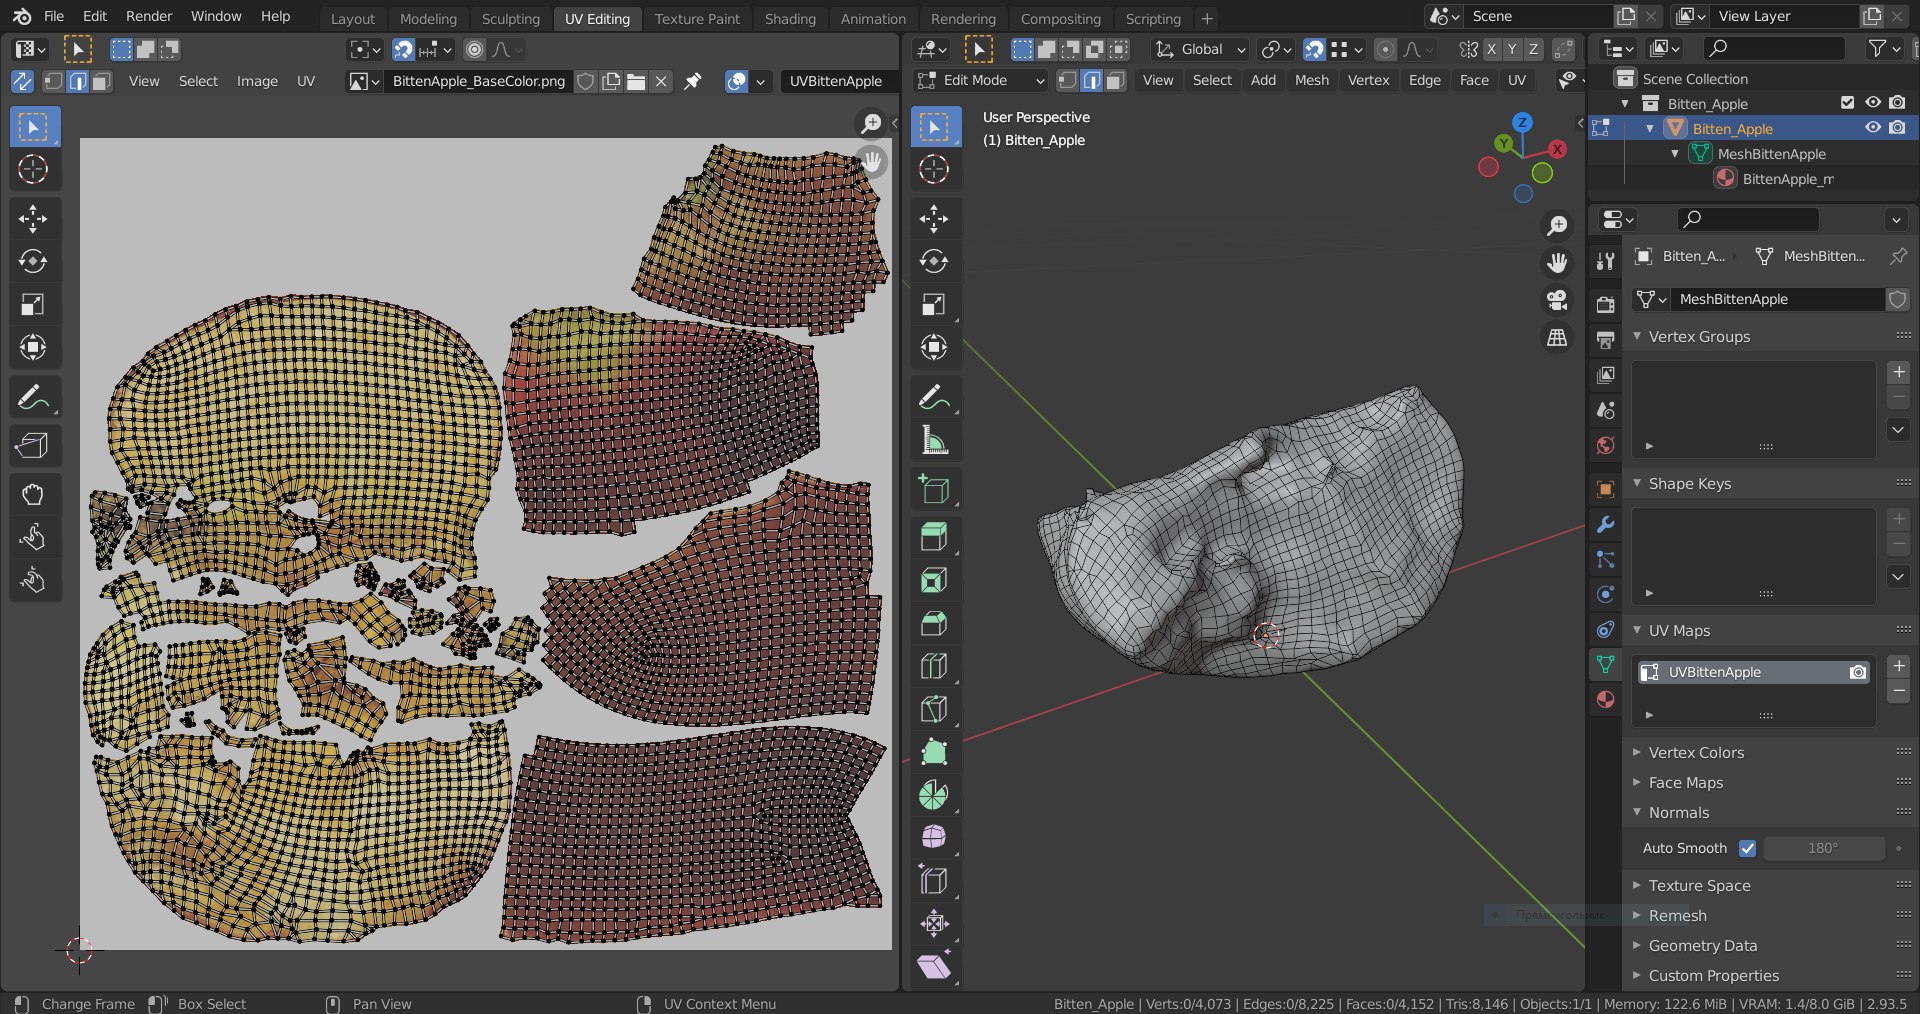1920x1014 pixels.
Task: Select the Knife tool
Action: click(x=934, y=709)
